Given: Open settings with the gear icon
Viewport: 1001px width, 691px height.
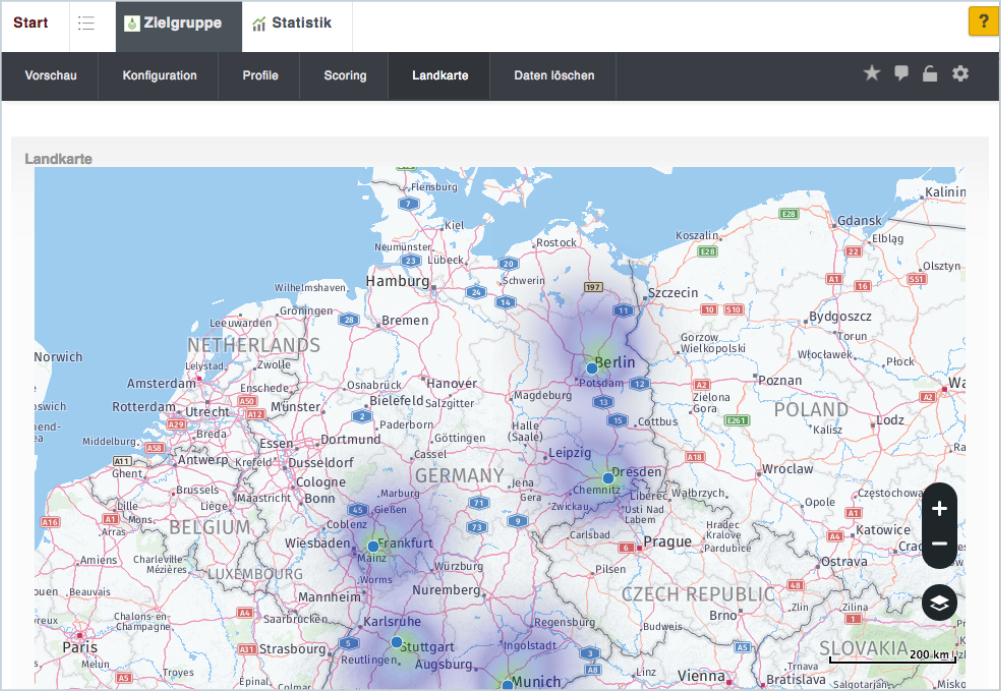Looking at the screenshot, I should [x=960, y=73].
